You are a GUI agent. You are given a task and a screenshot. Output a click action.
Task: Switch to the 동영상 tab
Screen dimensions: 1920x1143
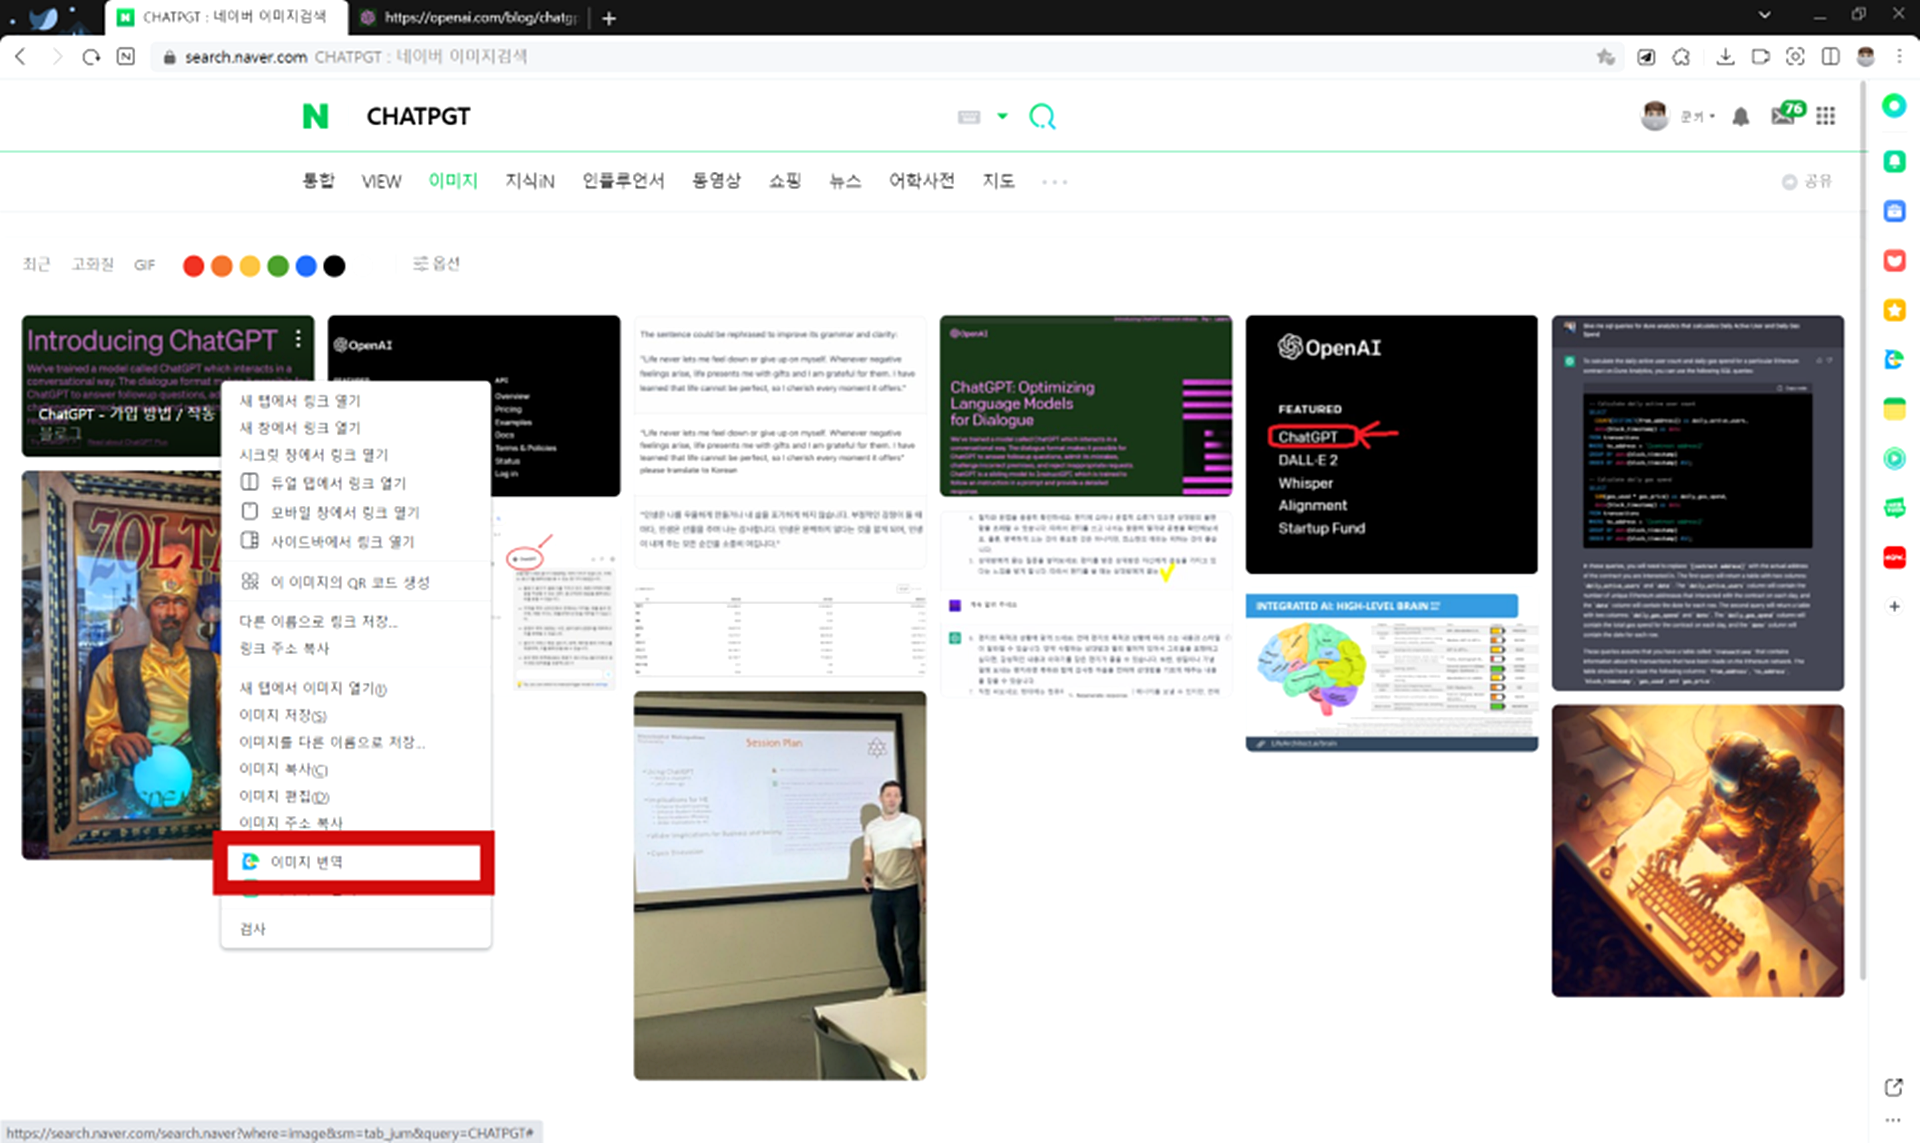[716, 181]
